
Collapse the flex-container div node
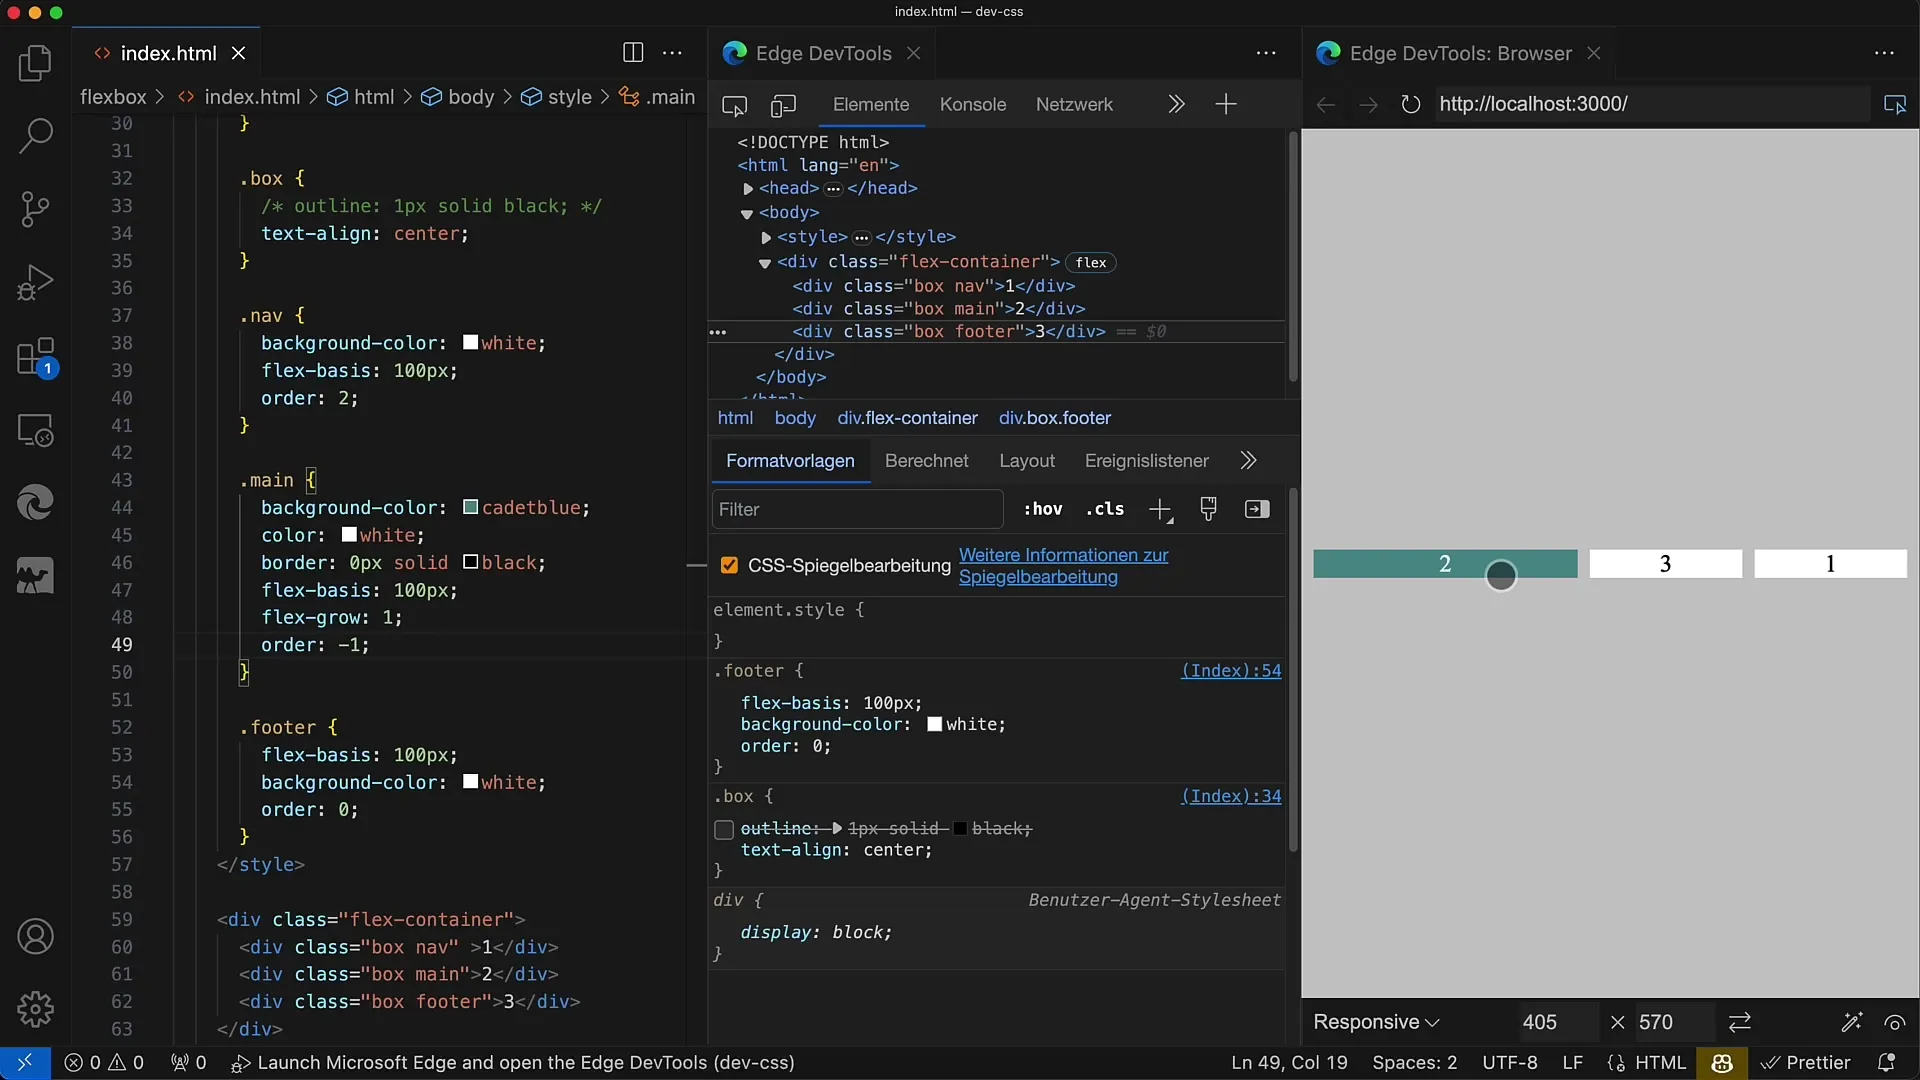(765, 263)
